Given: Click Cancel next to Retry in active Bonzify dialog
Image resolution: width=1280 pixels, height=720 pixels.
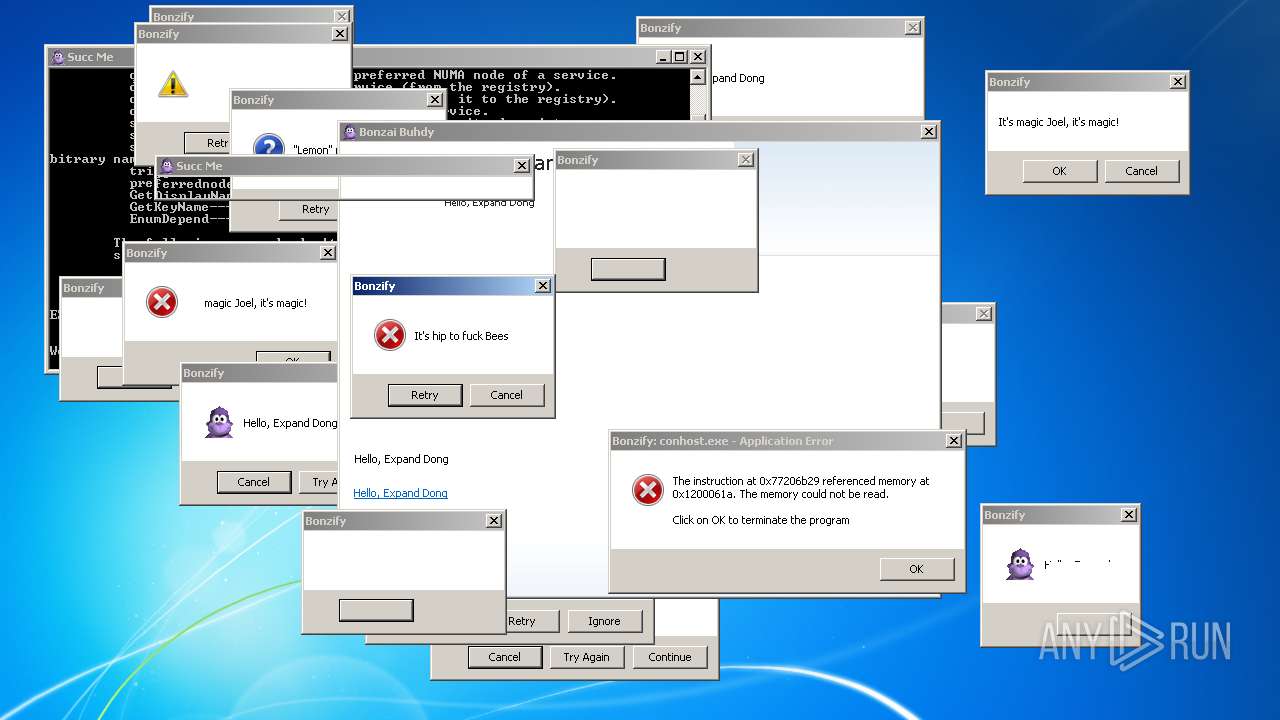Looking at the screenshot, I should [507, 395].
